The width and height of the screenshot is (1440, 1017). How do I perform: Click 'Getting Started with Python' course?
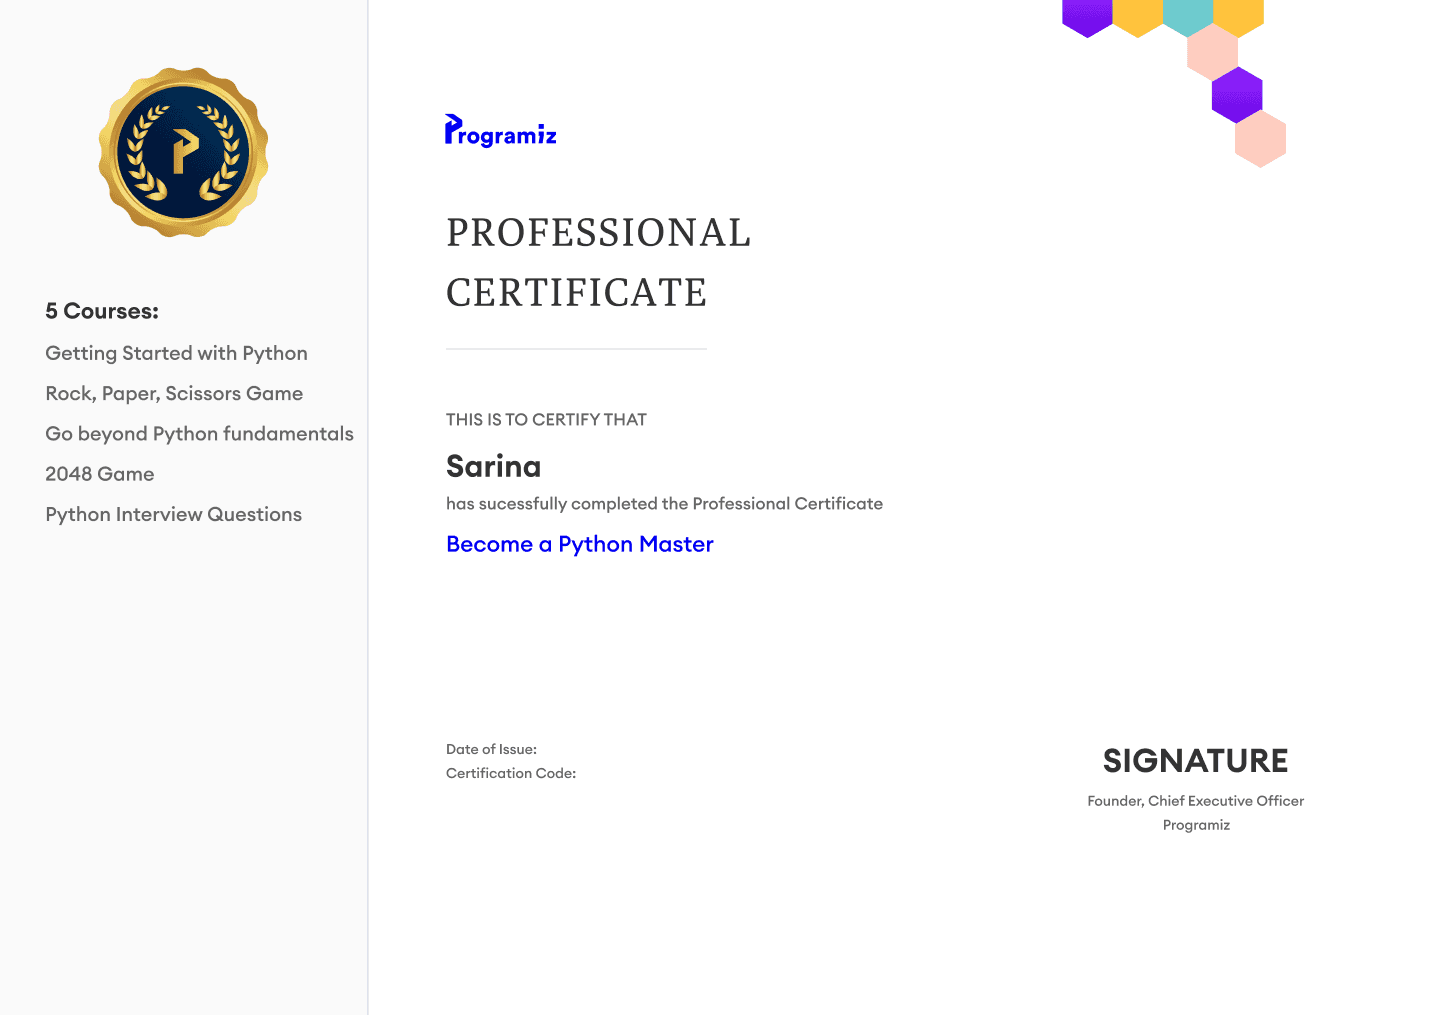pos(176,354)
